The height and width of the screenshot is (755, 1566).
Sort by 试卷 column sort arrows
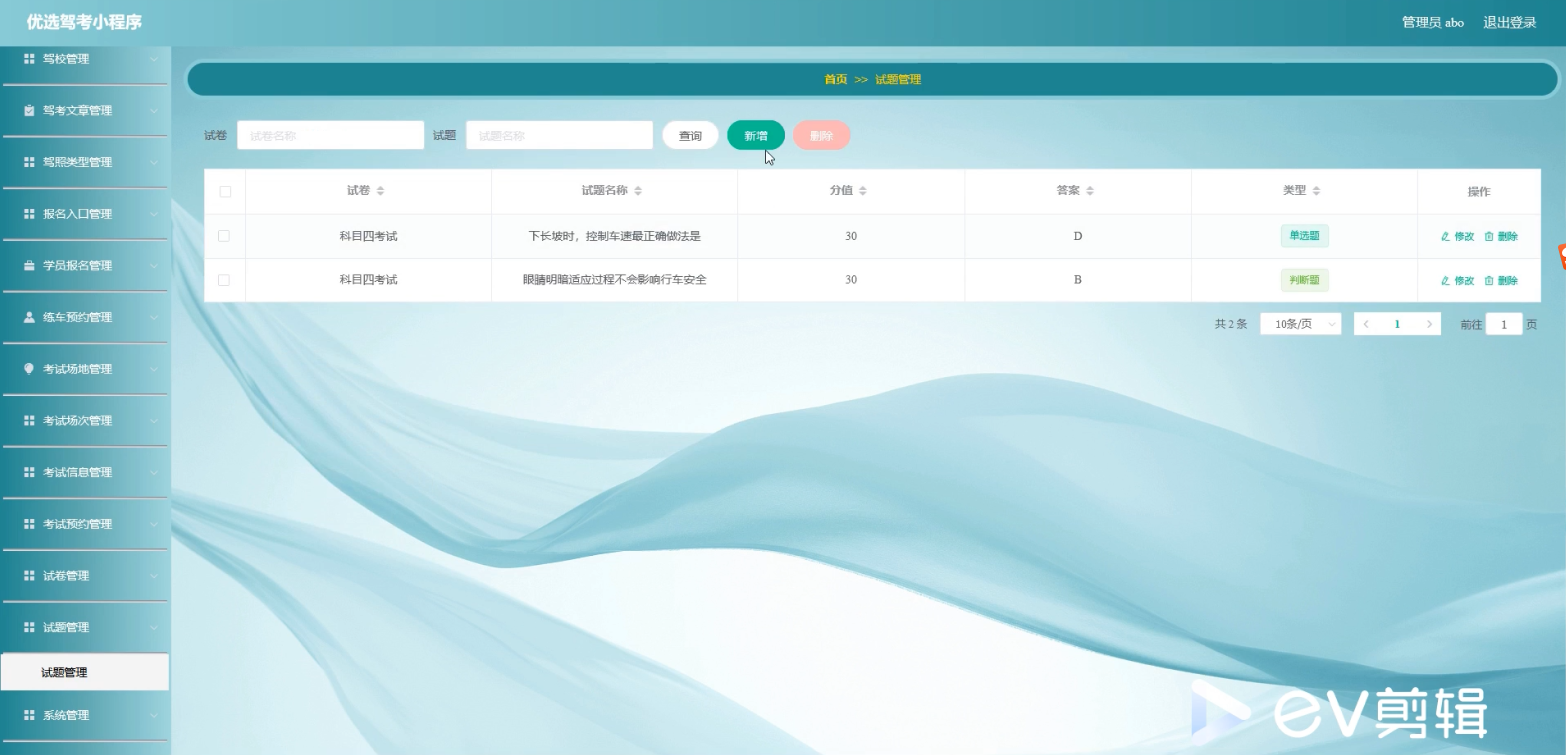[x=380, y=191]
